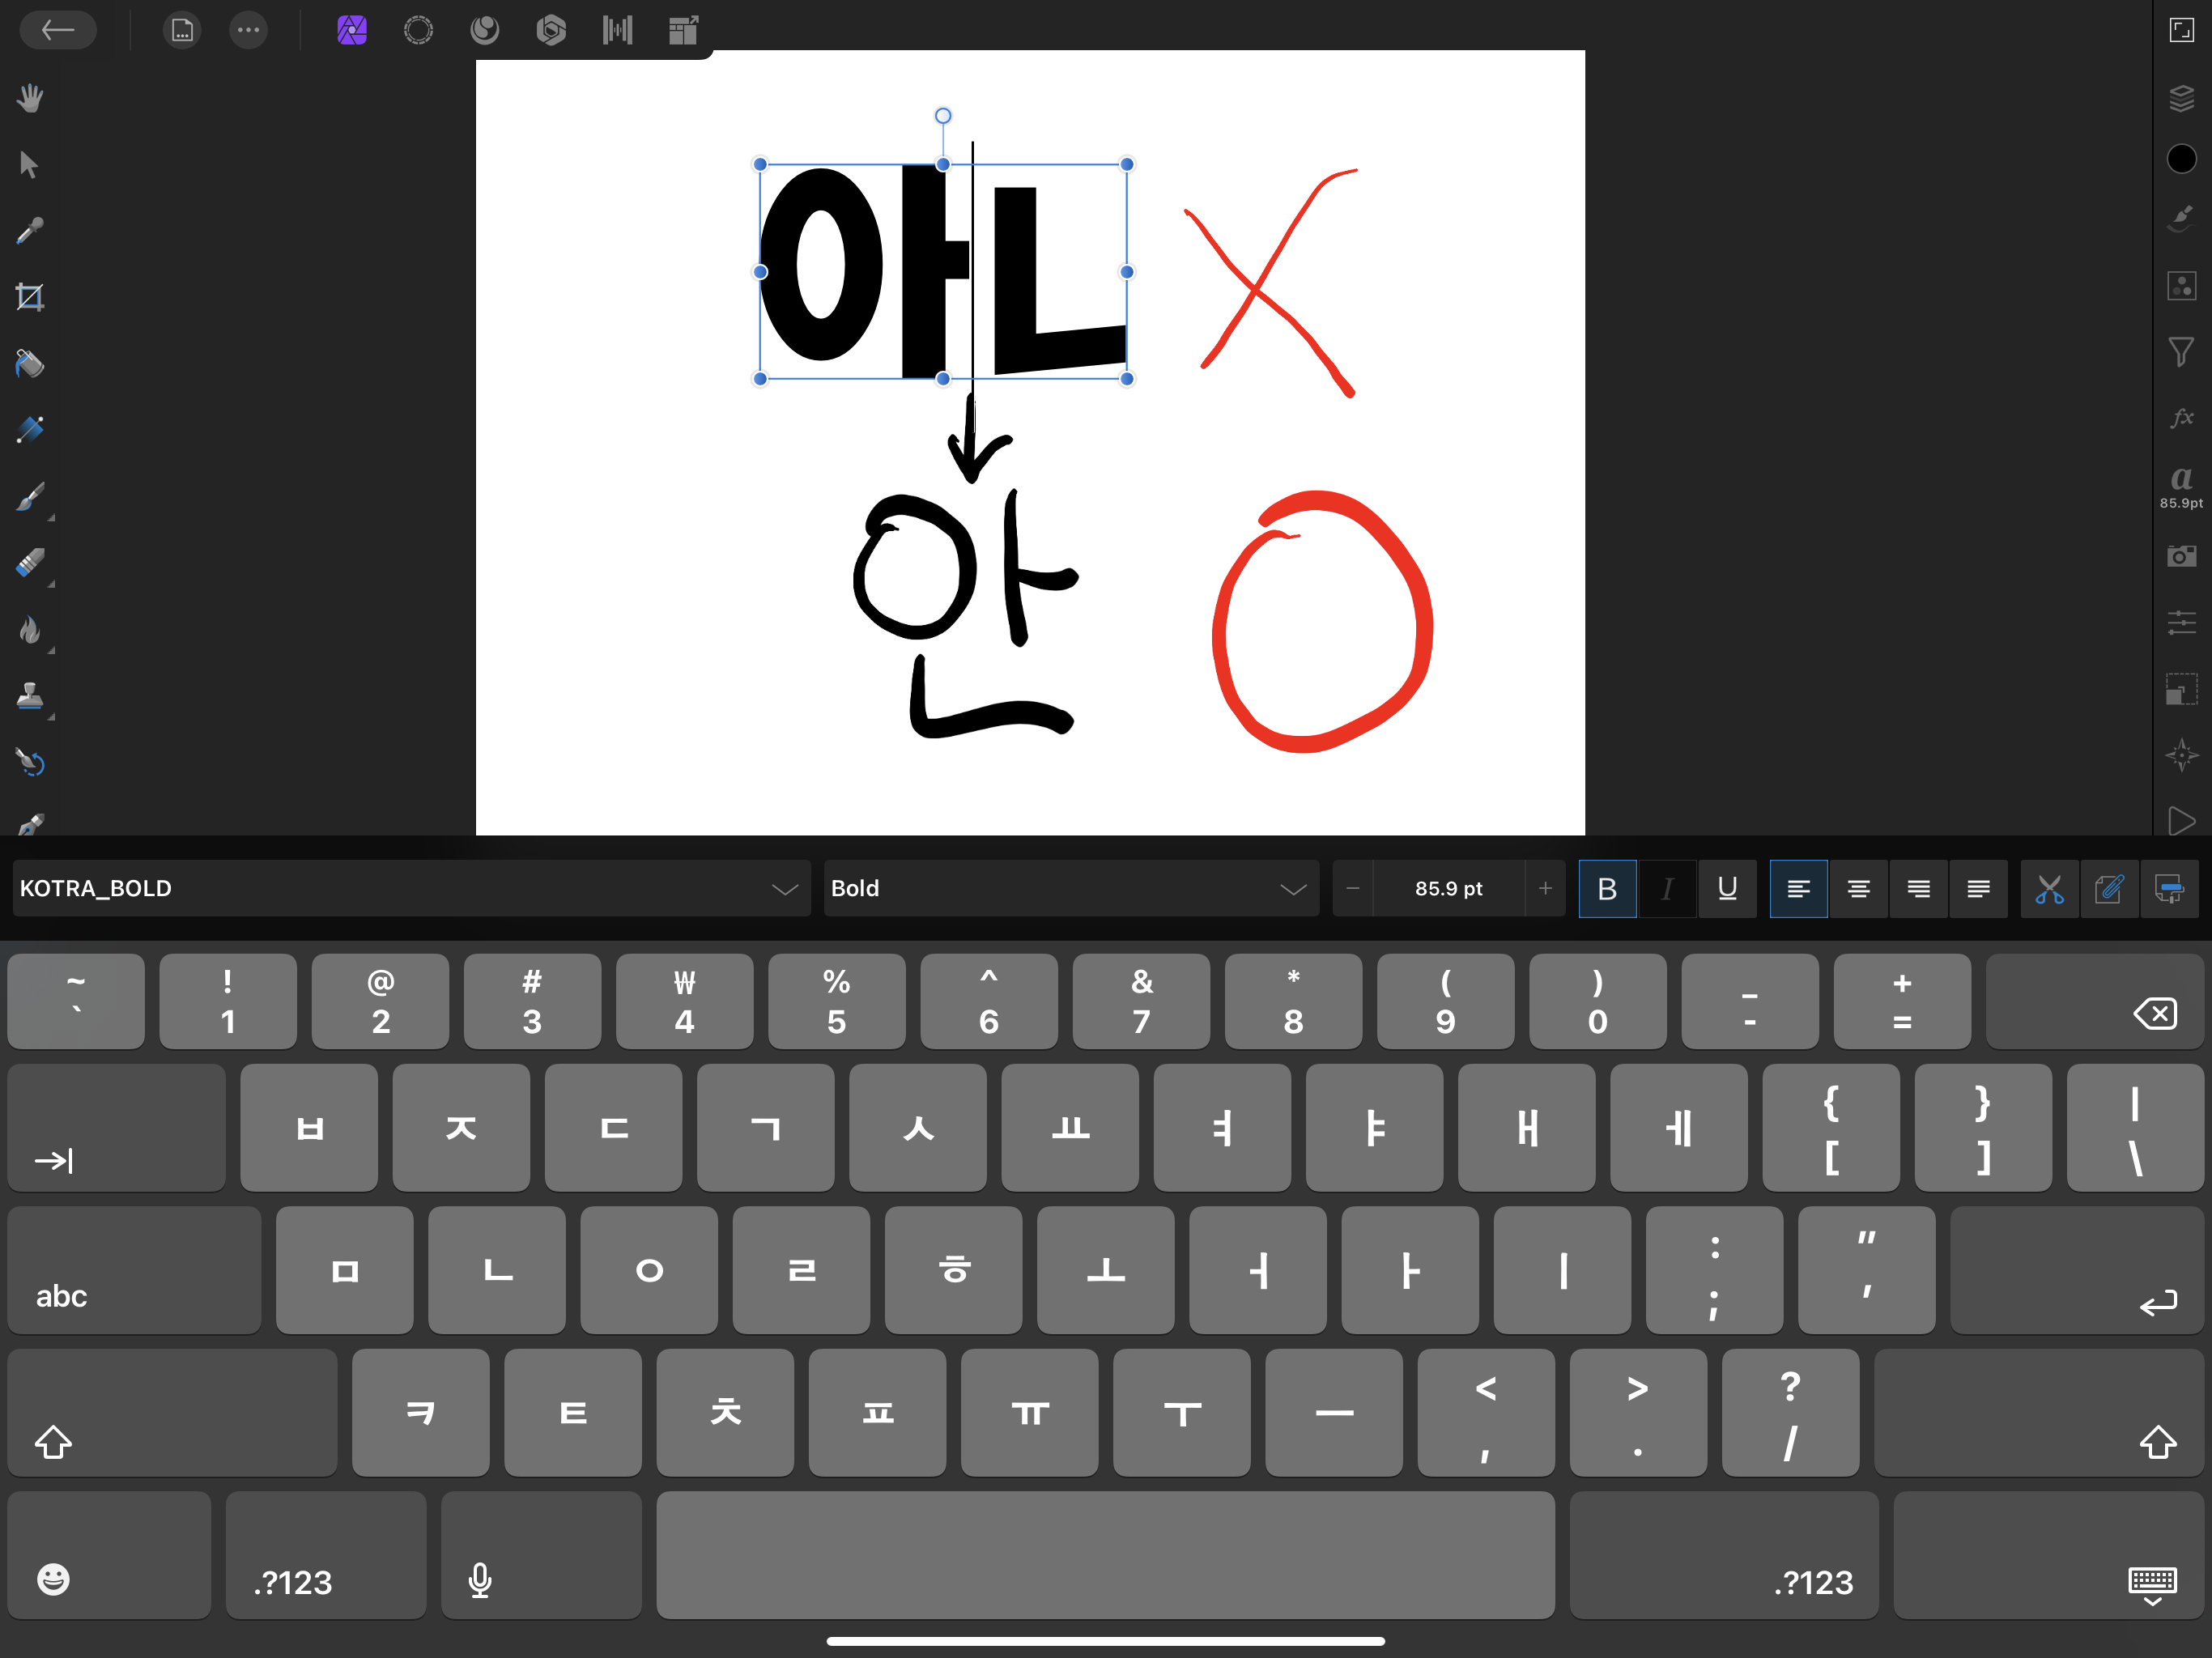The width and height of the screenshot is (2212, 1658).
Task: Tap the paste button in text bar
Action: click(x=2169, y=888)
